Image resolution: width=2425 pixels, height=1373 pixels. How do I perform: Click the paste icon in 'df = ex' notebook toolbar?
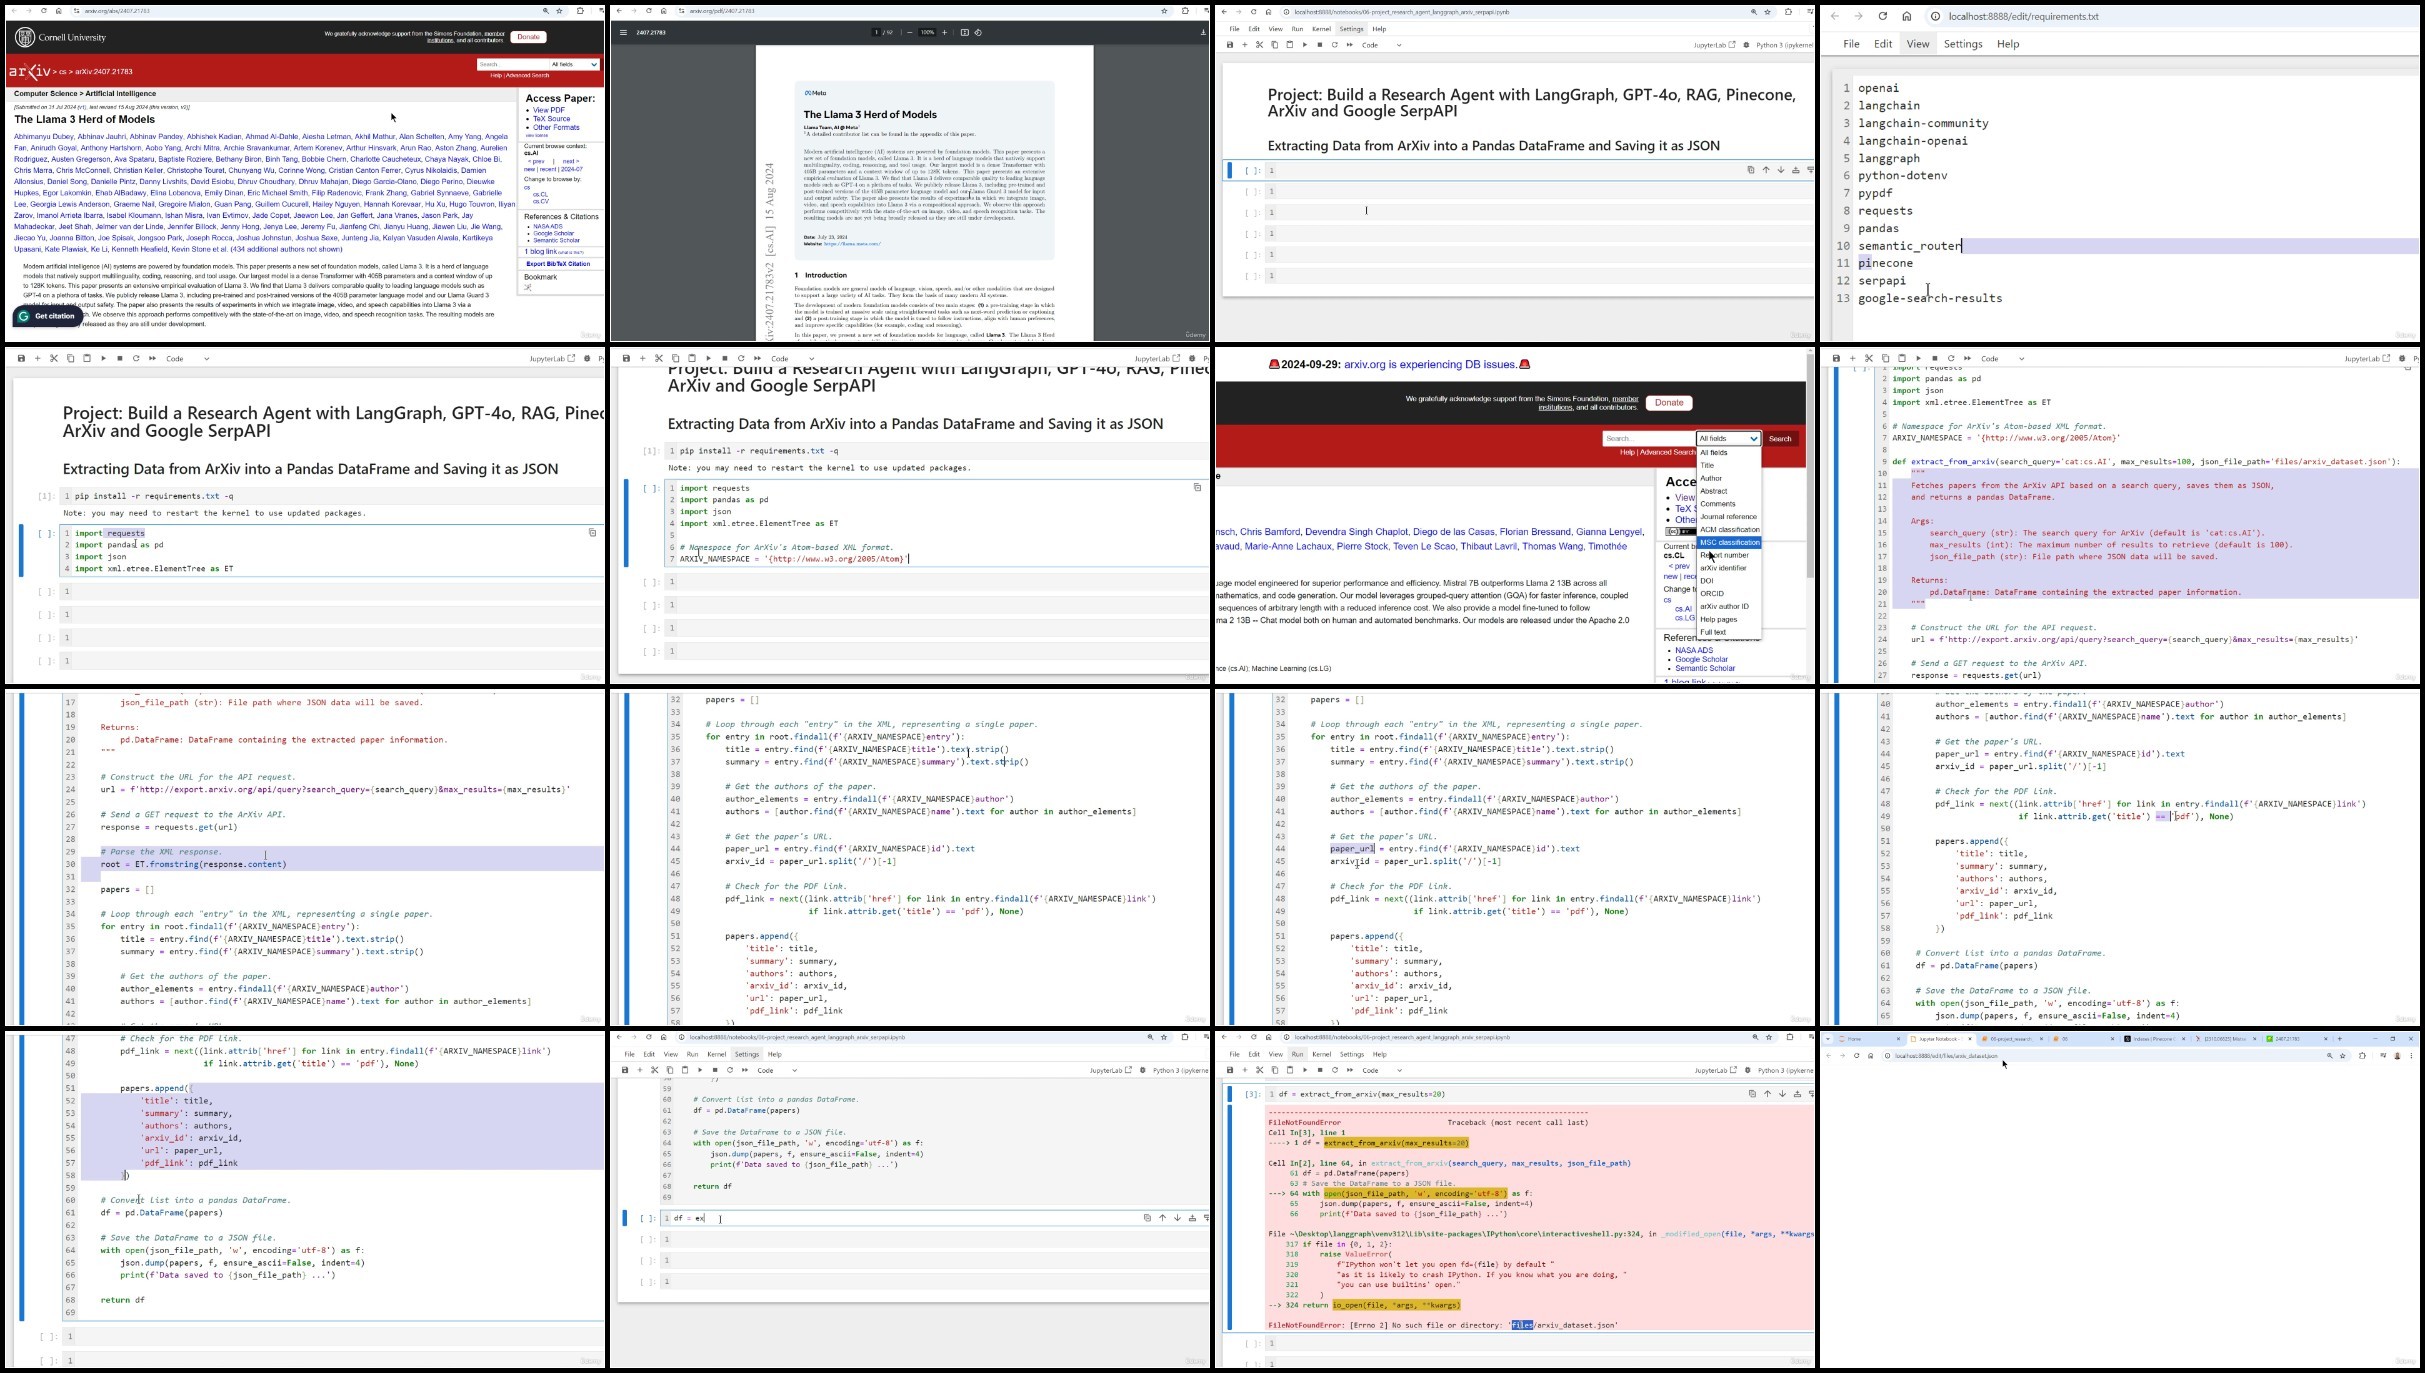685,1070
